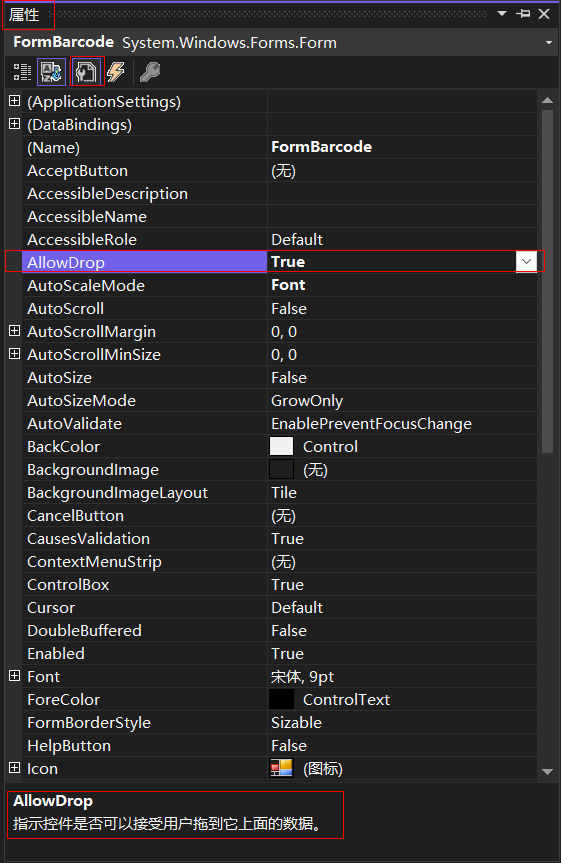
Task: Click the AutoScroll False value
Action: coord(289,309)
